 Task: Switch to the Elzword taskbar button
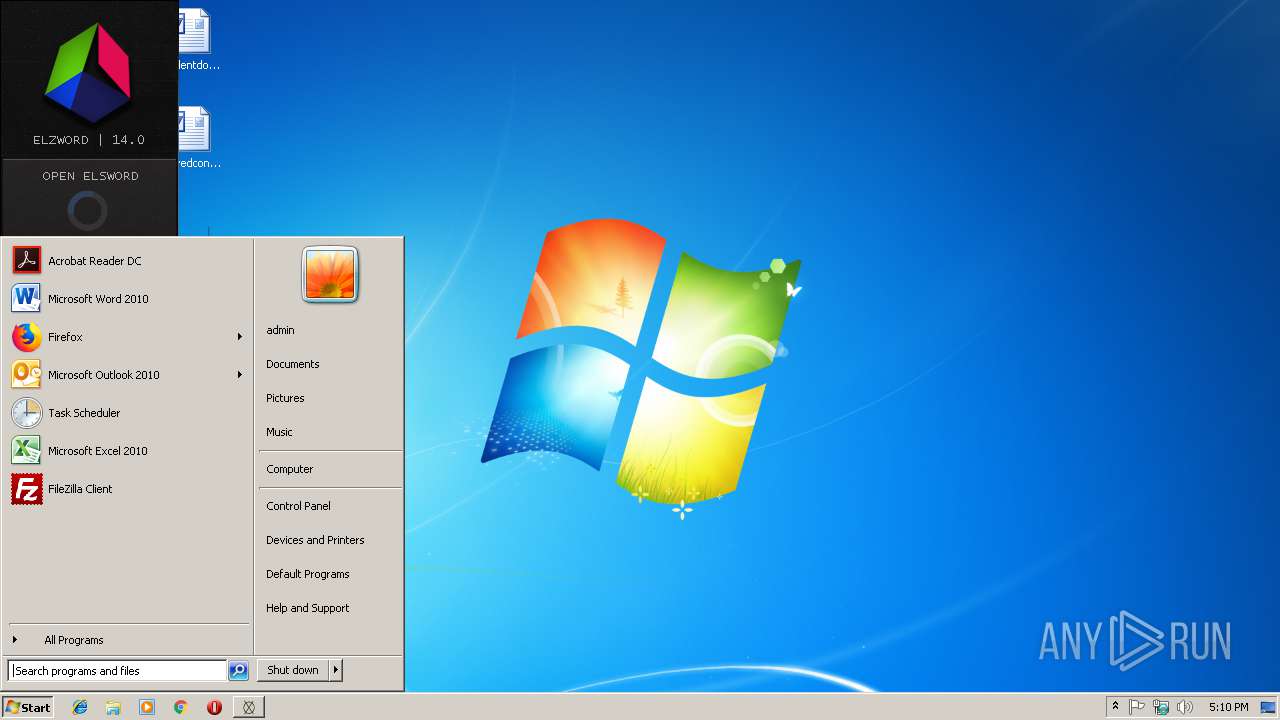coord(249,707)
